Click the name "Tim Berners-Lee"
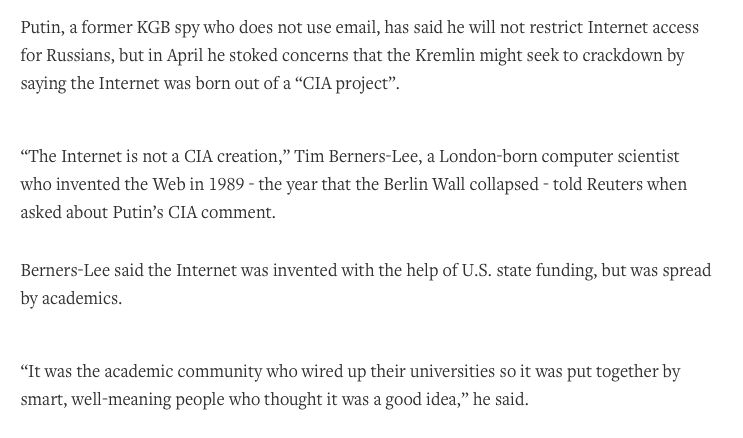This screenshot has width=743, height=438. click(x=356, y=156)
